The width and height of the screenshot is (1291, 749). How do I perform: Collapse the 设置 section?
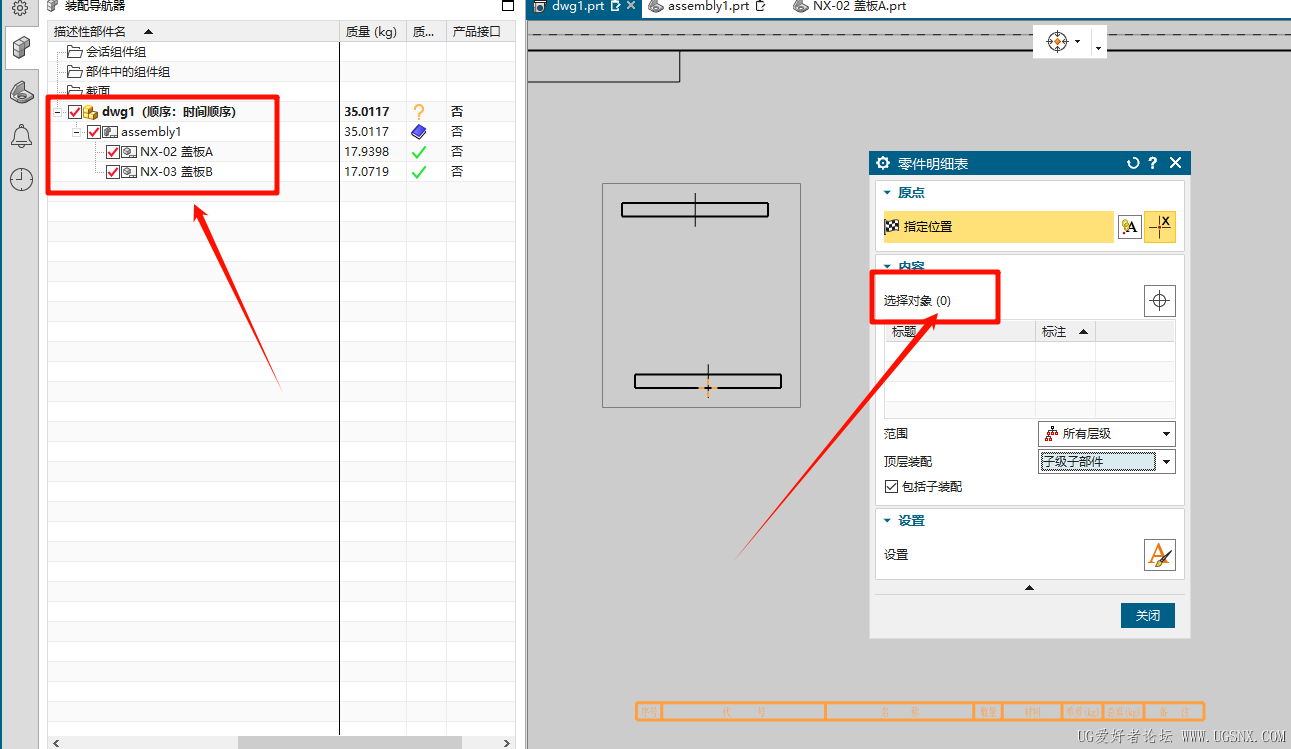click(x=886, y=521)
